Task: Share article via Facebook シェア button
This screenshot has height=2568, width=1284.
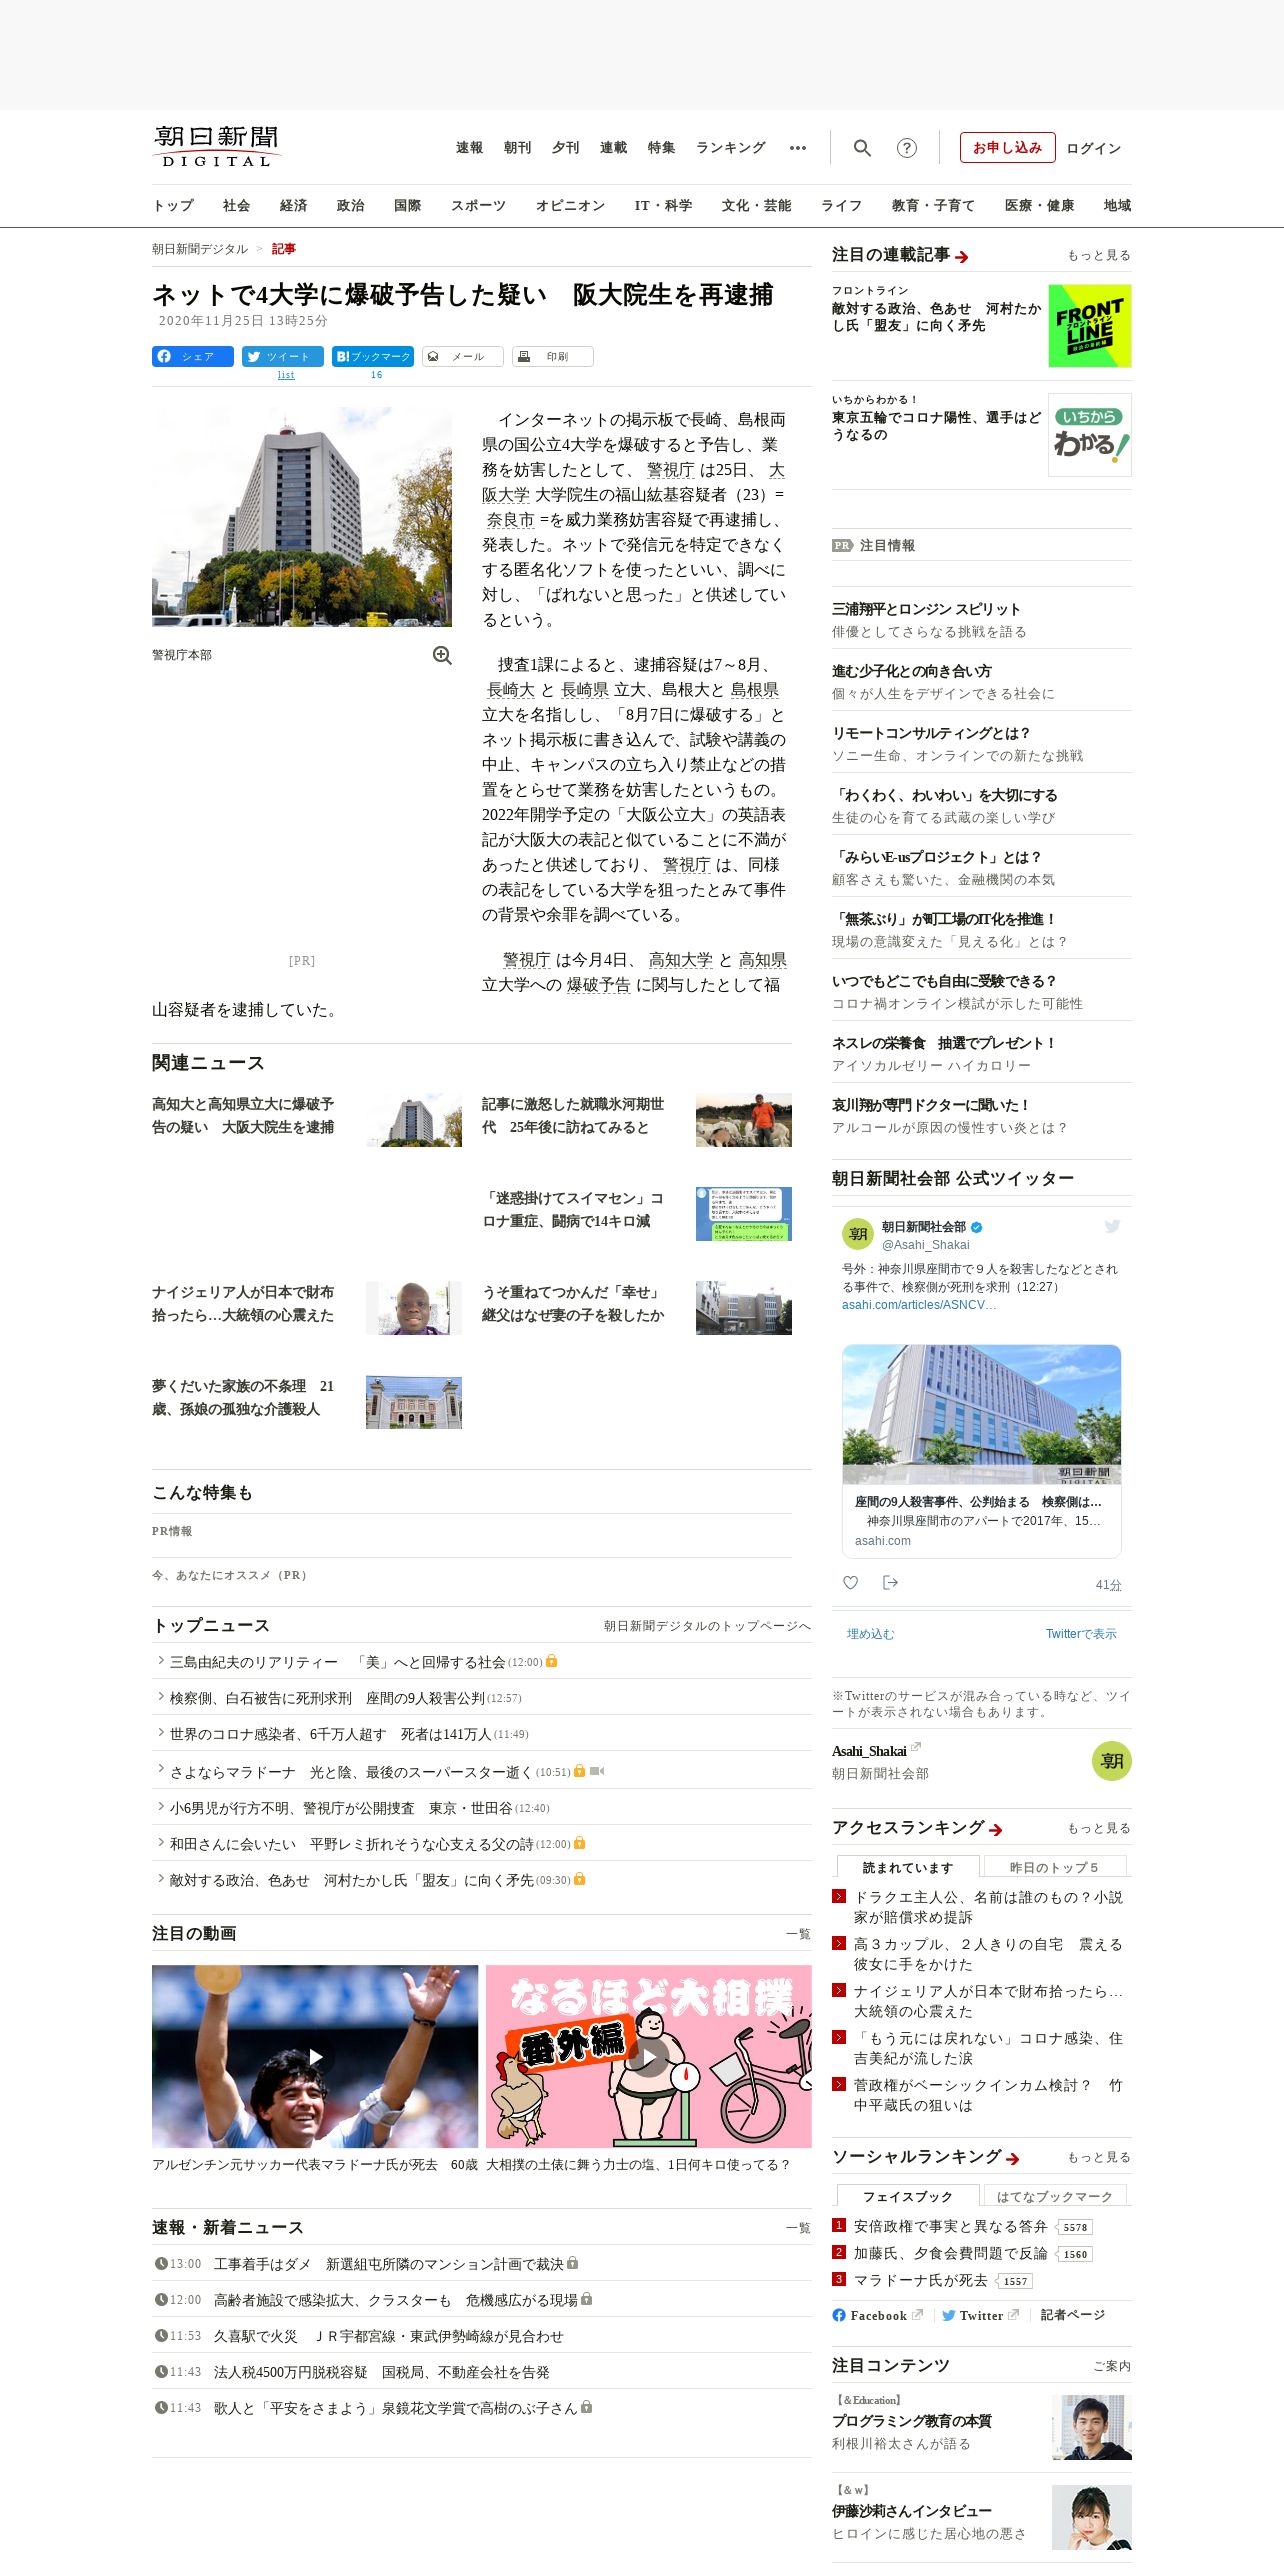Action: coord(193,356)
